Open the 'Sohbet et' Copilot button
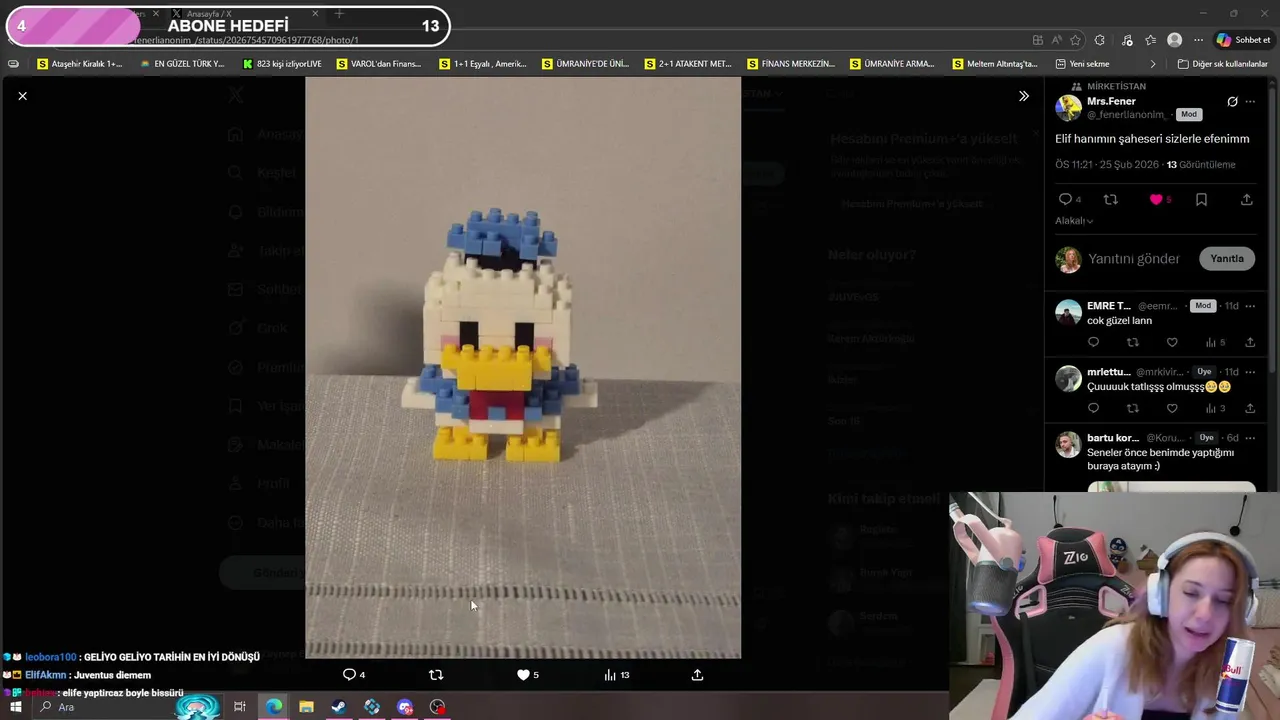This screenshot has width=1280, height=720. (x=1243, y=40)
